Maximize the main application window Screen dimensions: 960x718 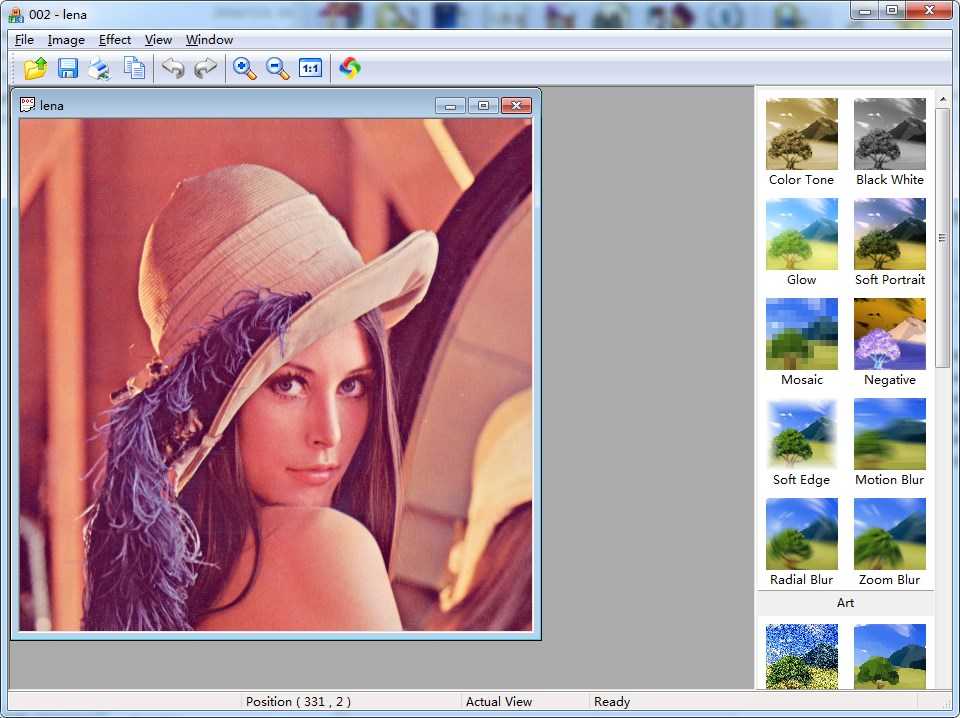click(x=892, y=10)
